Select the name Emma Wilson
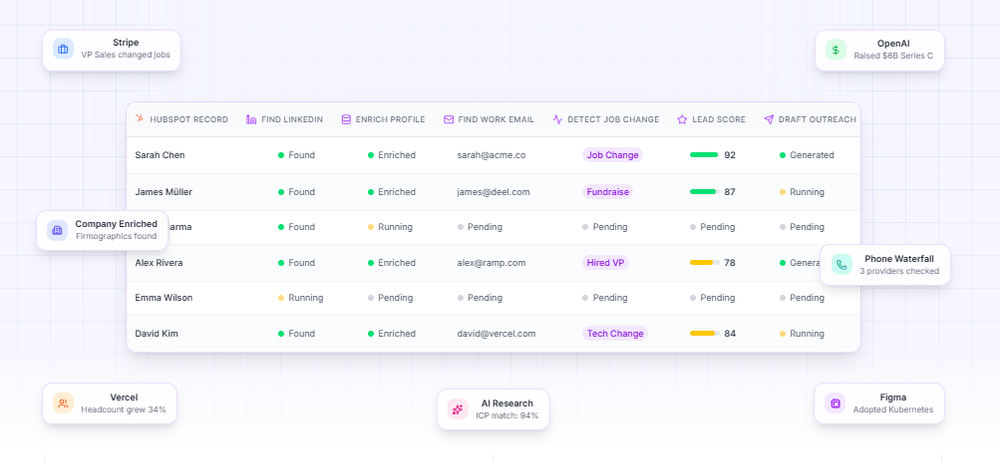Screen dimensions: 1000x462 point(164,298)
